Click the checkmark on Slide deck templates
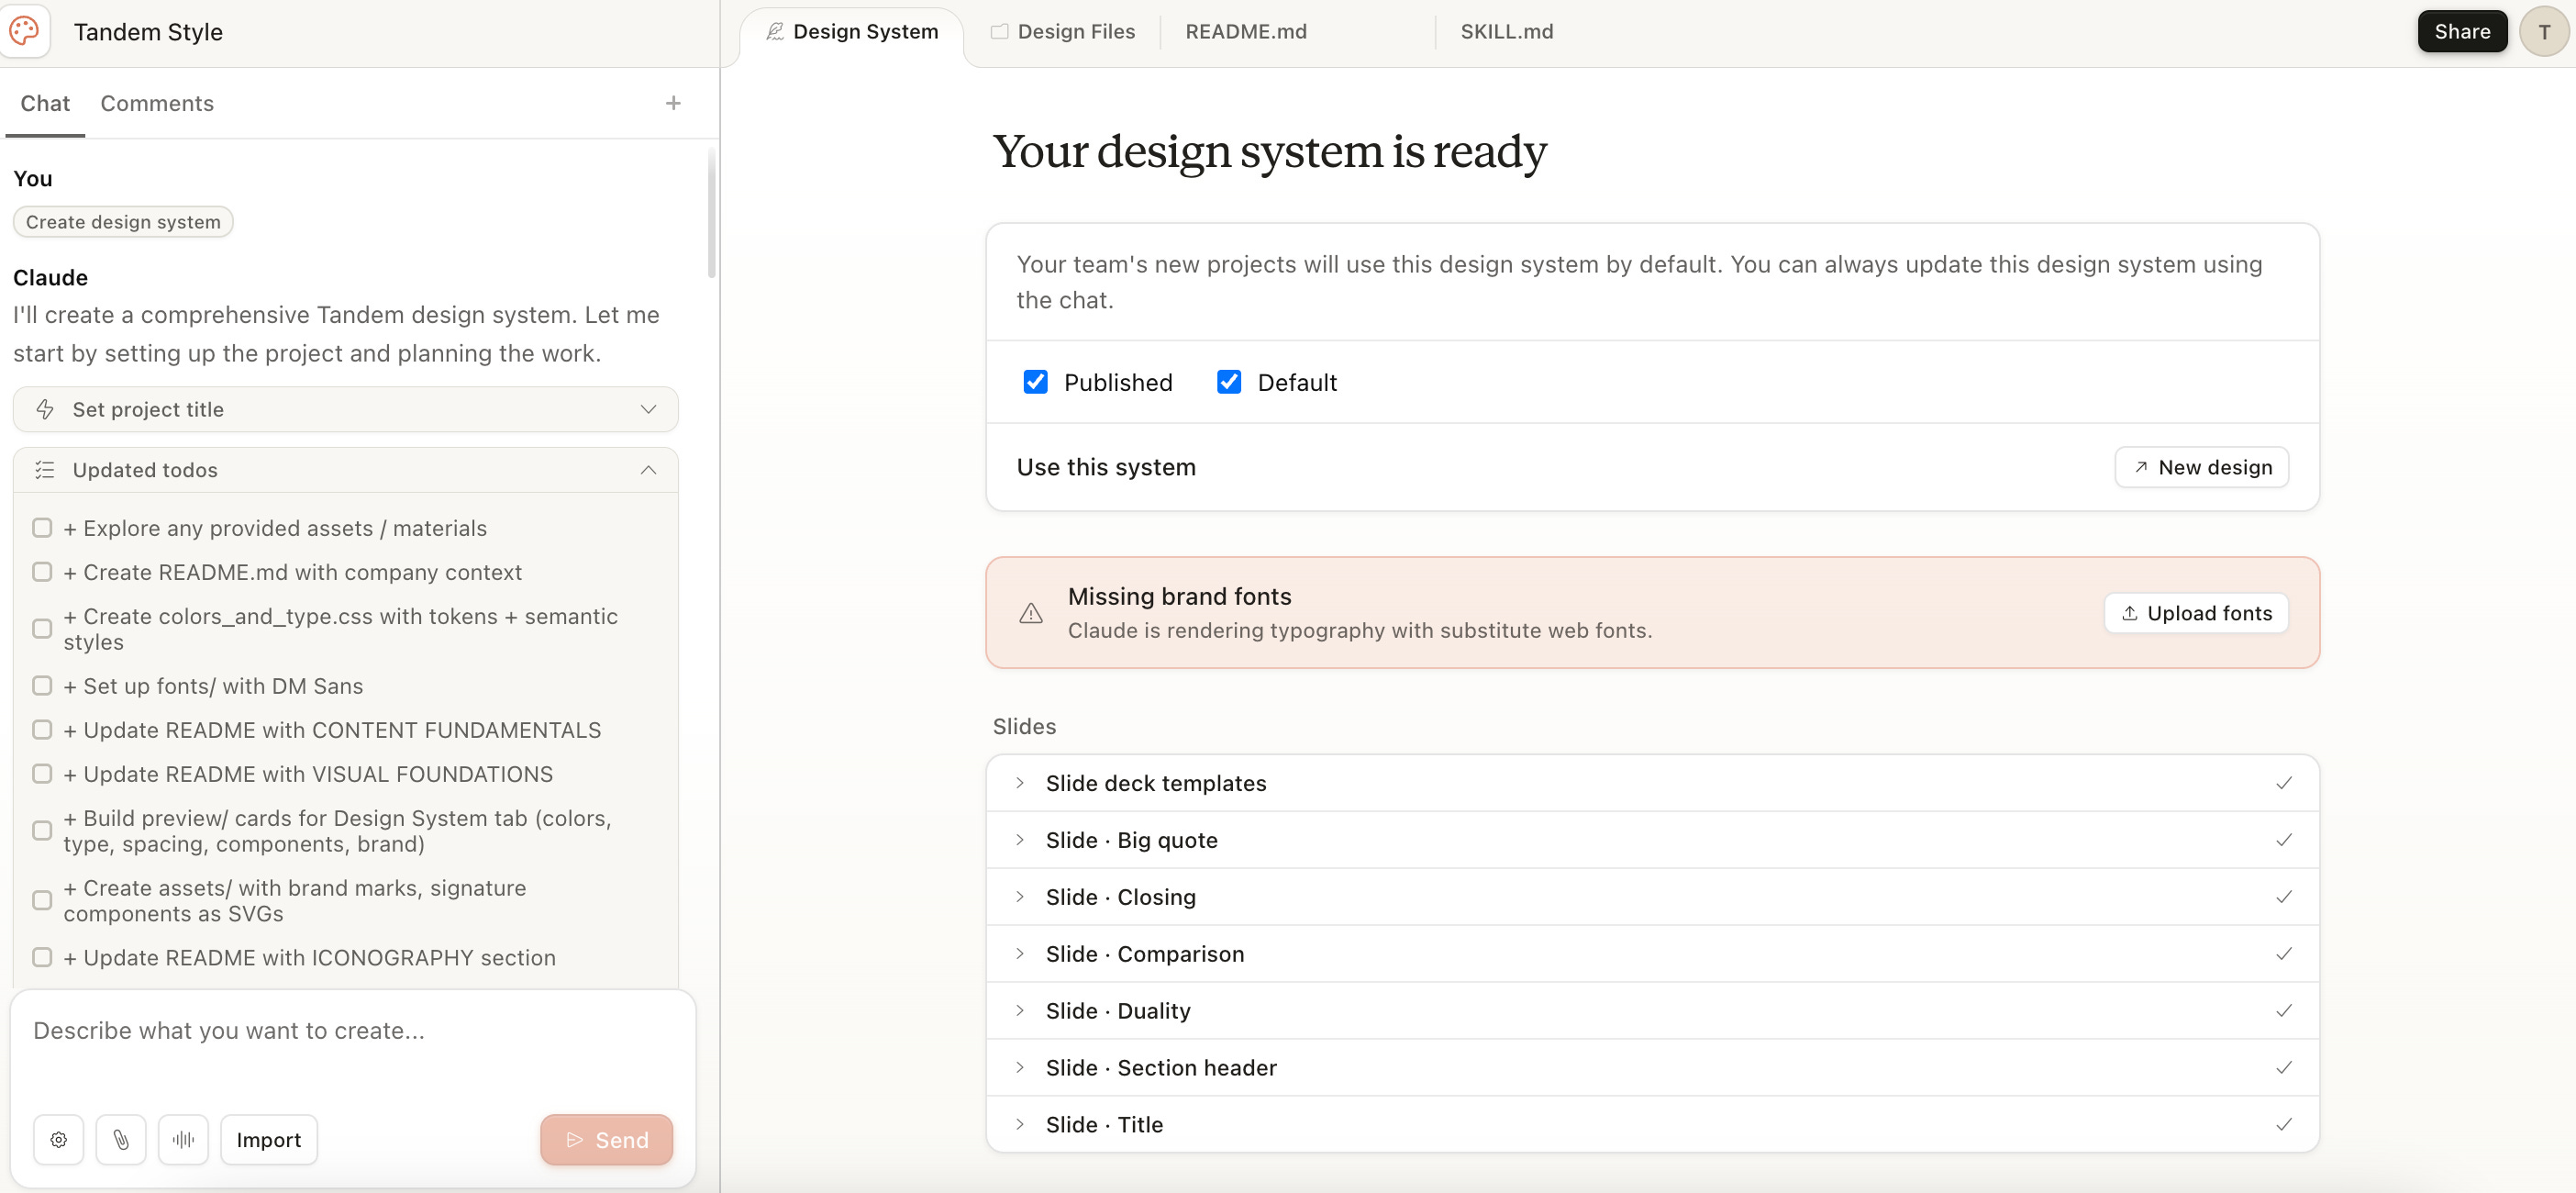Screen dimensions: 2576x1193 2284,783
